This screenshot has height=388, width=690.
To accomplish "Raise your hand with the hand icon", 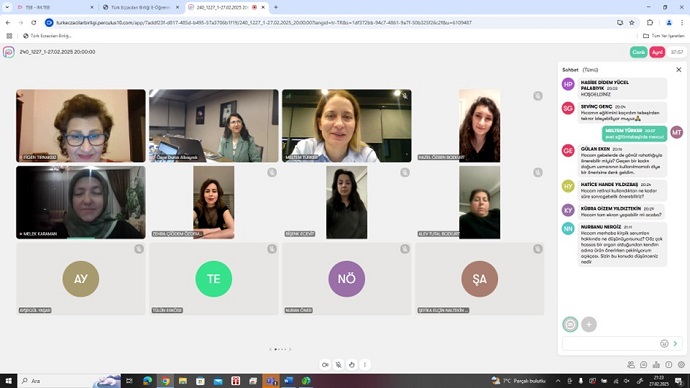I will [352, 365].
